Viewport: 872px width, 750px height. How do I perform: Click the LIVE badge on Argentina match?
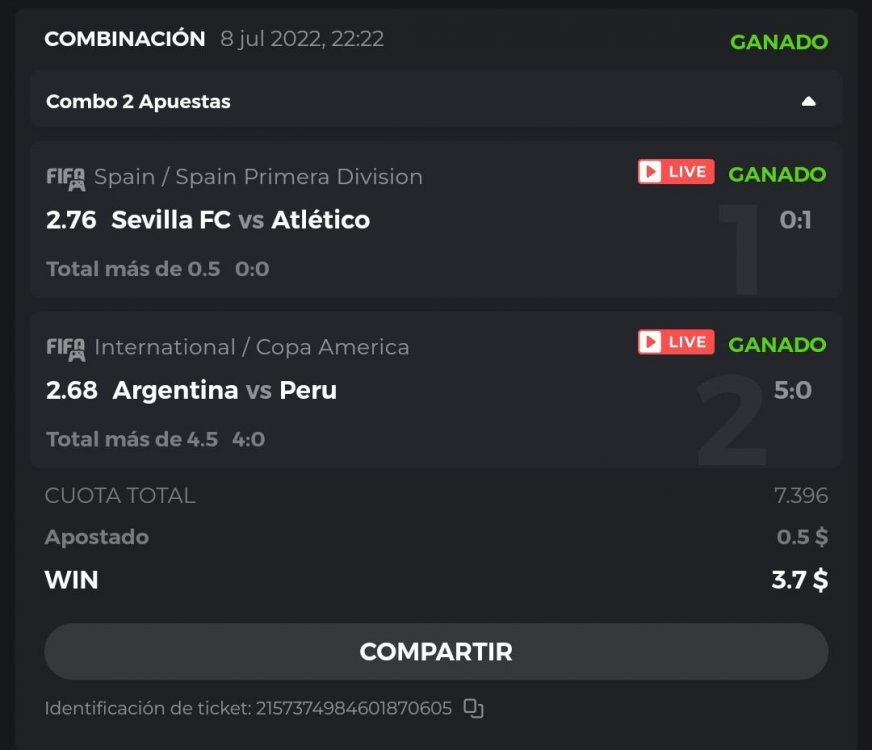[x=676, y=342]
